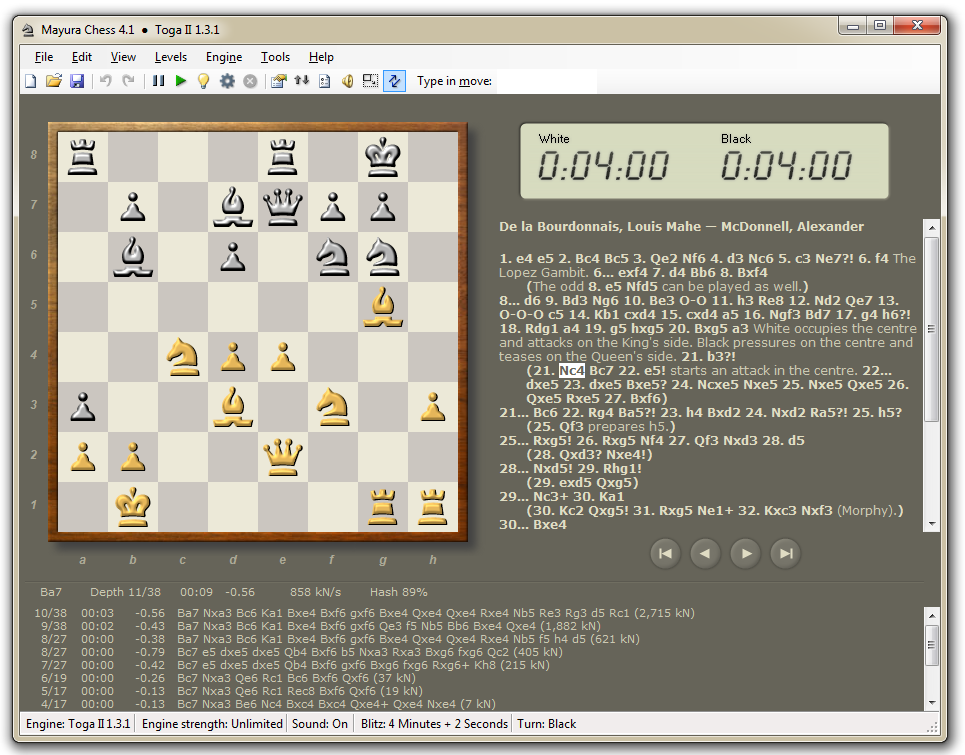
Task: Open a game file with folder icon
Action: (x=54, y=81)
